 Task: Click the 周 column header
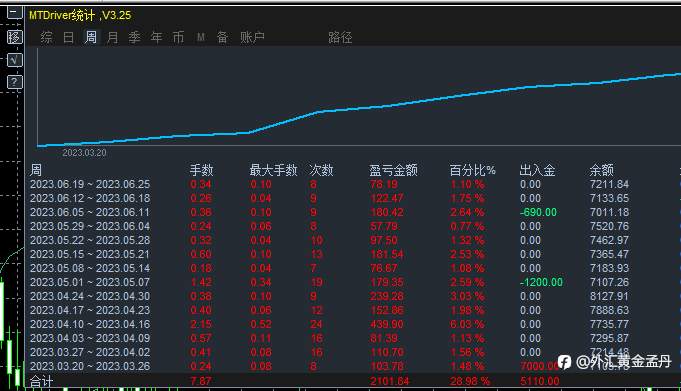pyautogui.click(x=36, y=170)
